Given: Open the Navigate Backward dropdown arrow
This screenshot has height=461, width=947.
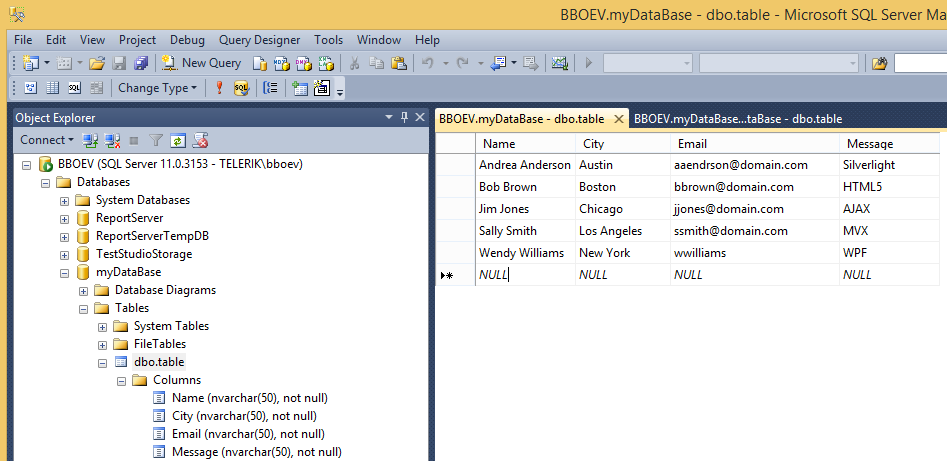Looking at the screenshot, I should (x=513, y=63).
